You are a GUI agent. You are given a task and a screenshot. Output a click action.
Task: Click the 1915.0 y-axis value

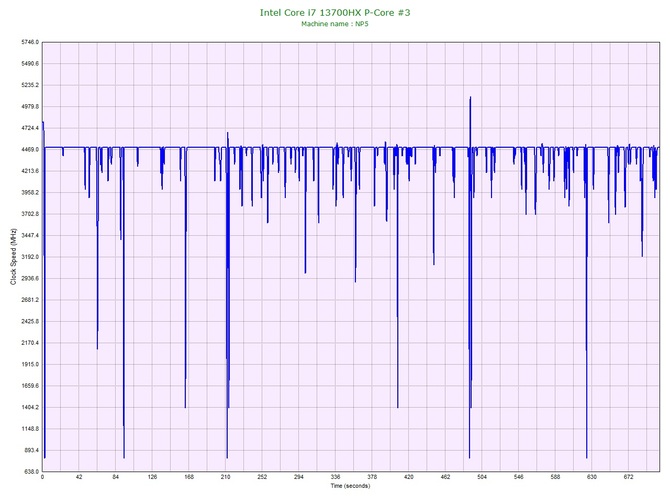(x=30, y=365)
